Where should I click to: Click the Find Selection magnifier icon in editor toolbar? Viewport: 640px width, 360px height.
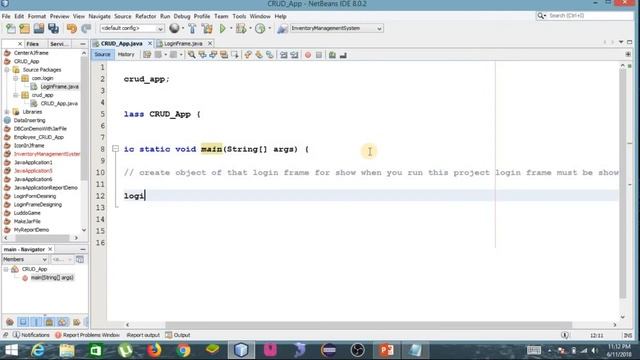tap(191, 55)
